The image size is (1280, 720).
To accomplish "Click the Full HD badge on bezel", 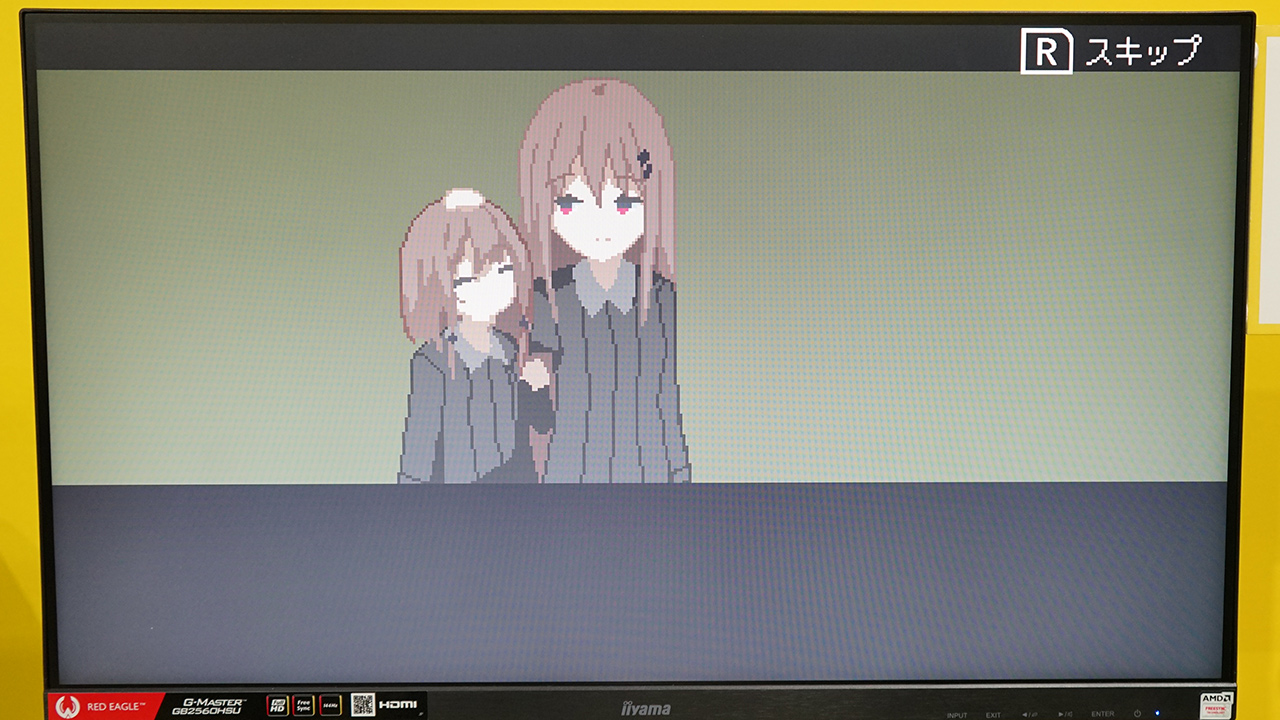I will tap(278, 705).
